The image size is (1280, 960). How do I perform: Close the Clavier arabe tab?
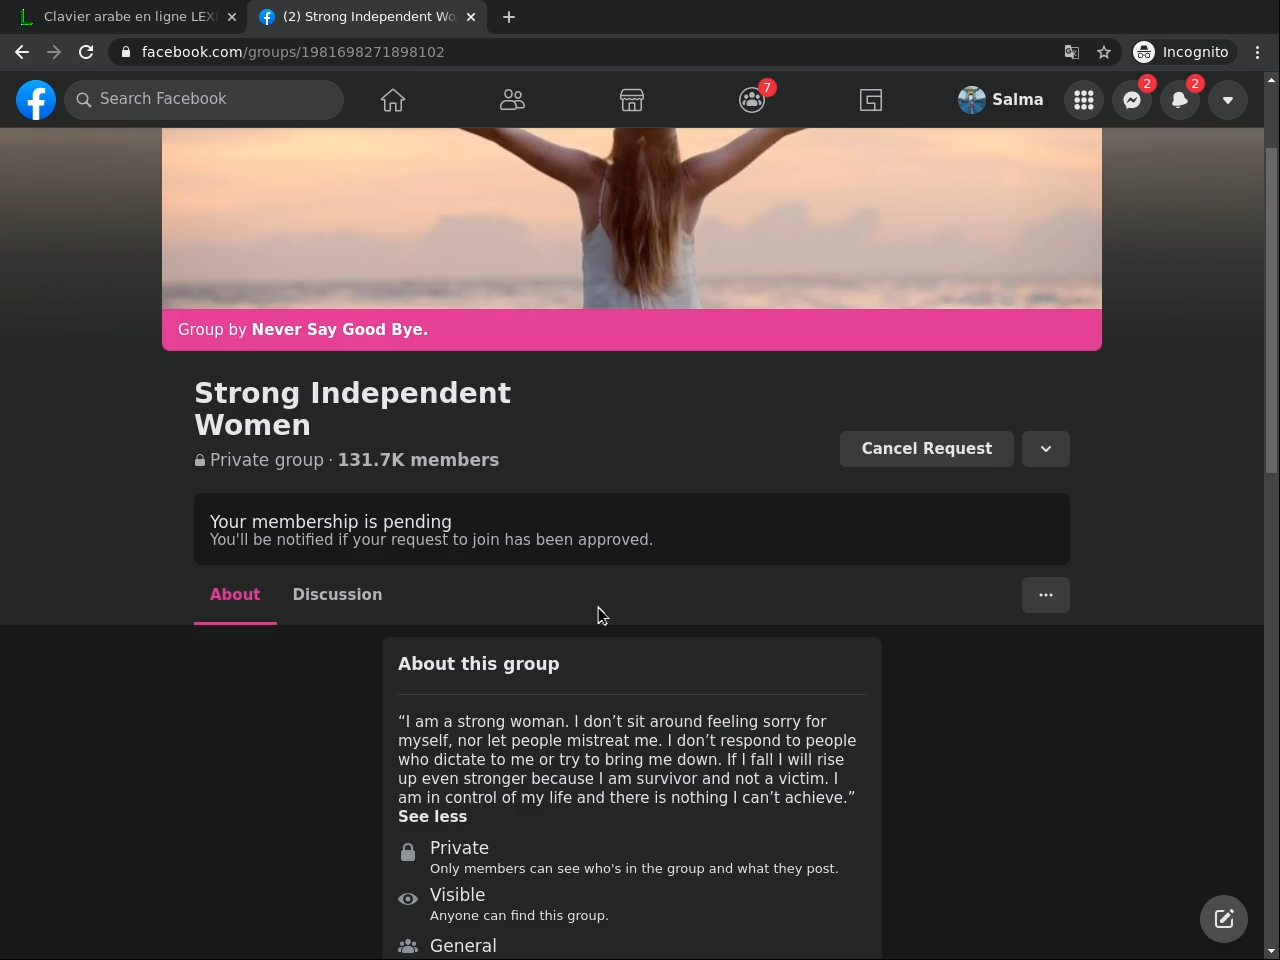point(231,17)
